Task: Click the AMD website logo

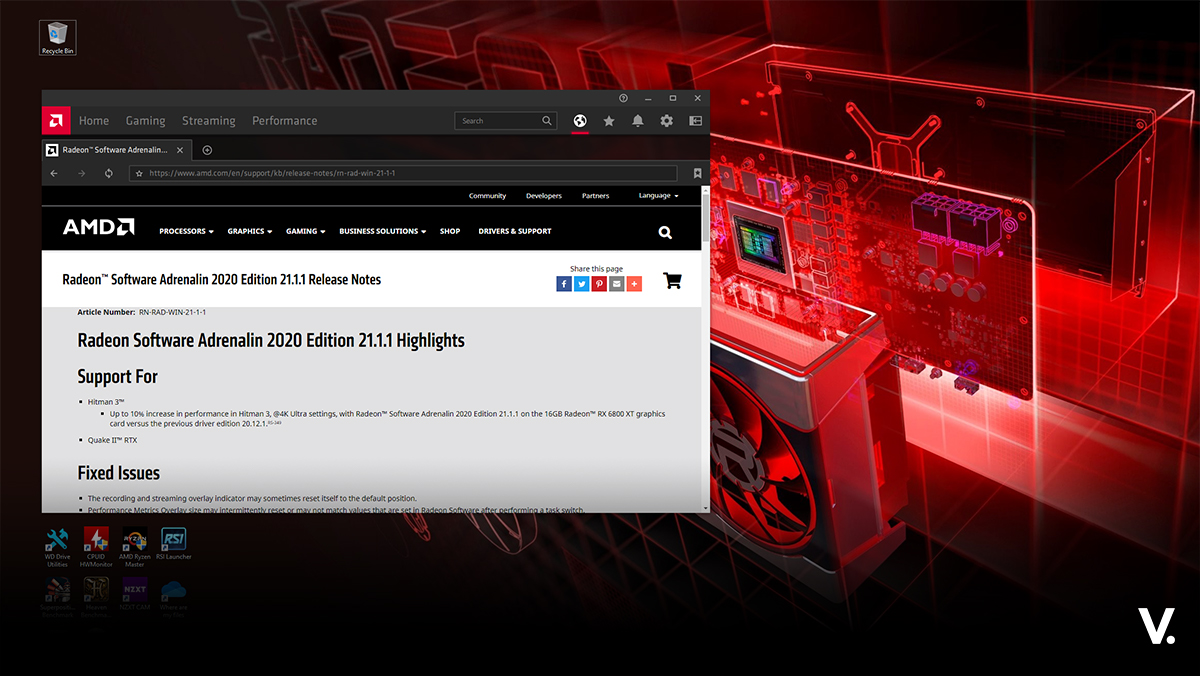Action: [98, 227]
